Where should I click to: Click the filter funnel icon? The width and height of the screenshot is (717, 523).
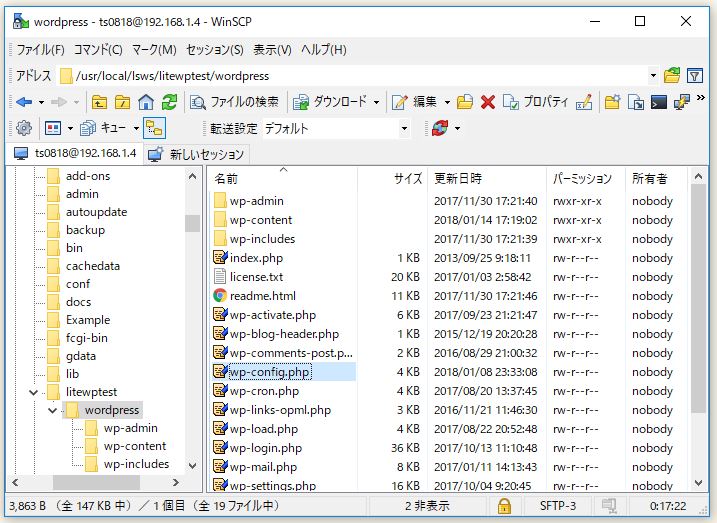pos(695,75)
